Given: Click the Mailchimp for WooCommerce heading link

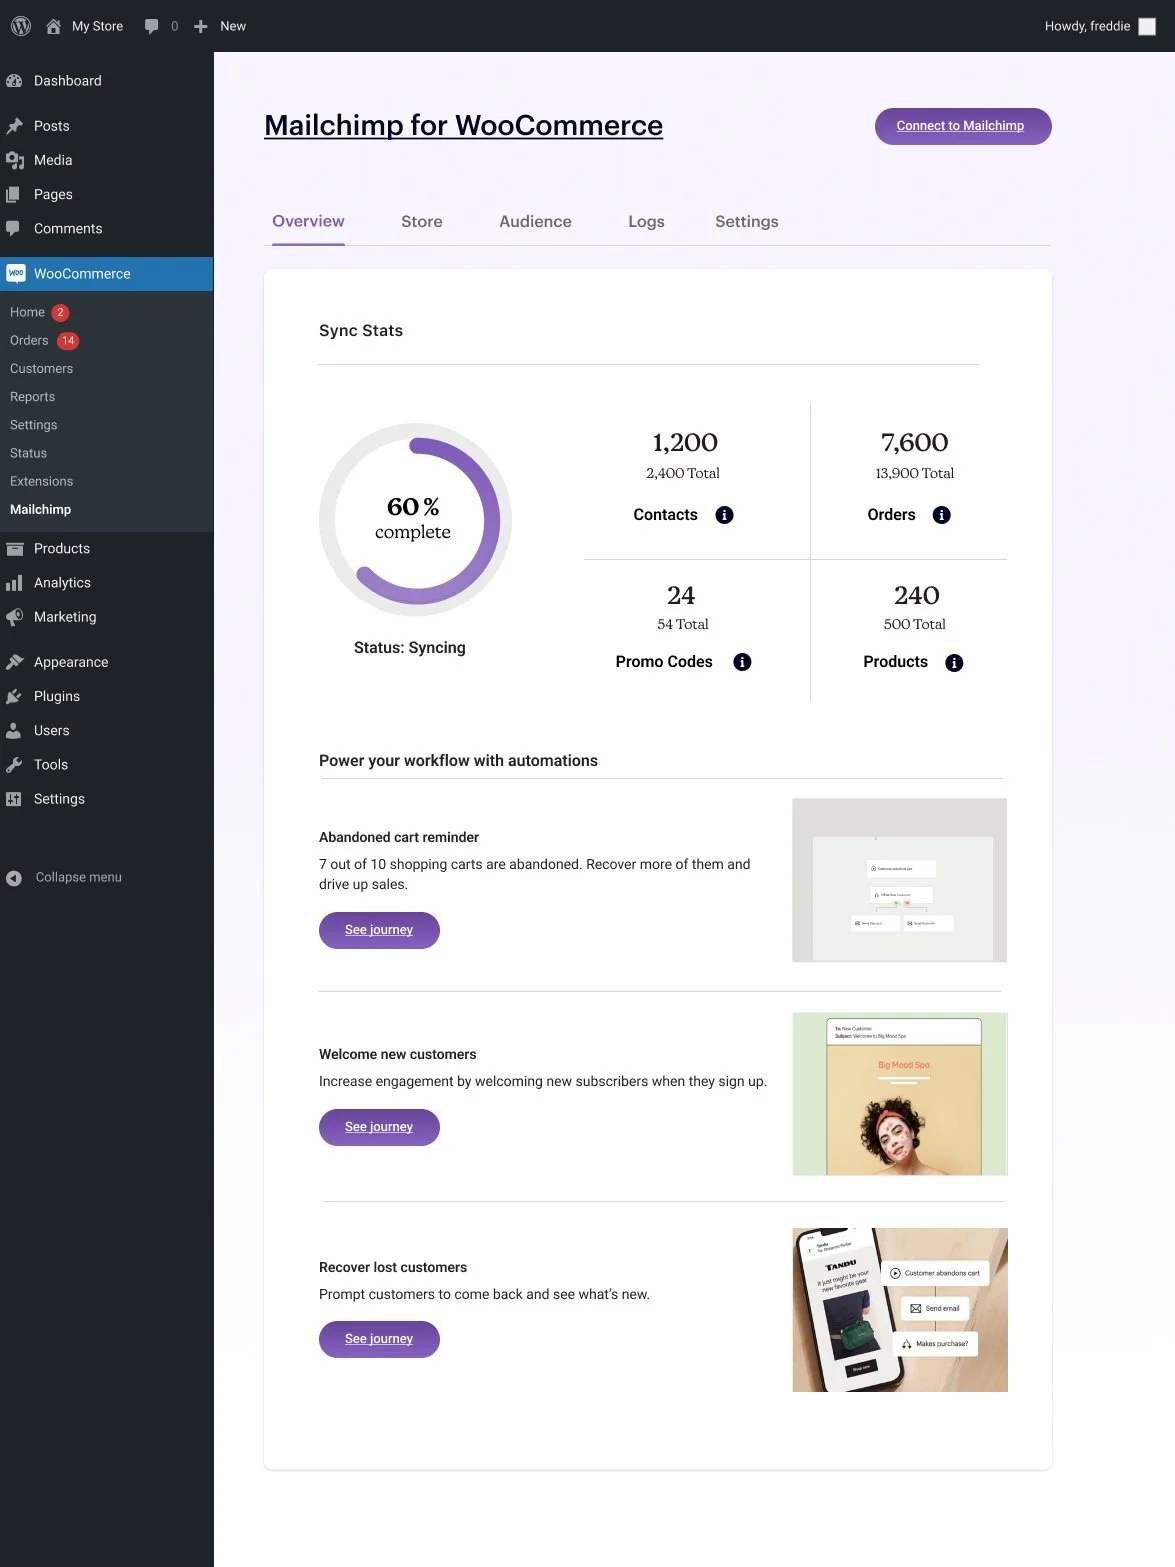Looking at the screenshot, I should click(x=463, y=126).
